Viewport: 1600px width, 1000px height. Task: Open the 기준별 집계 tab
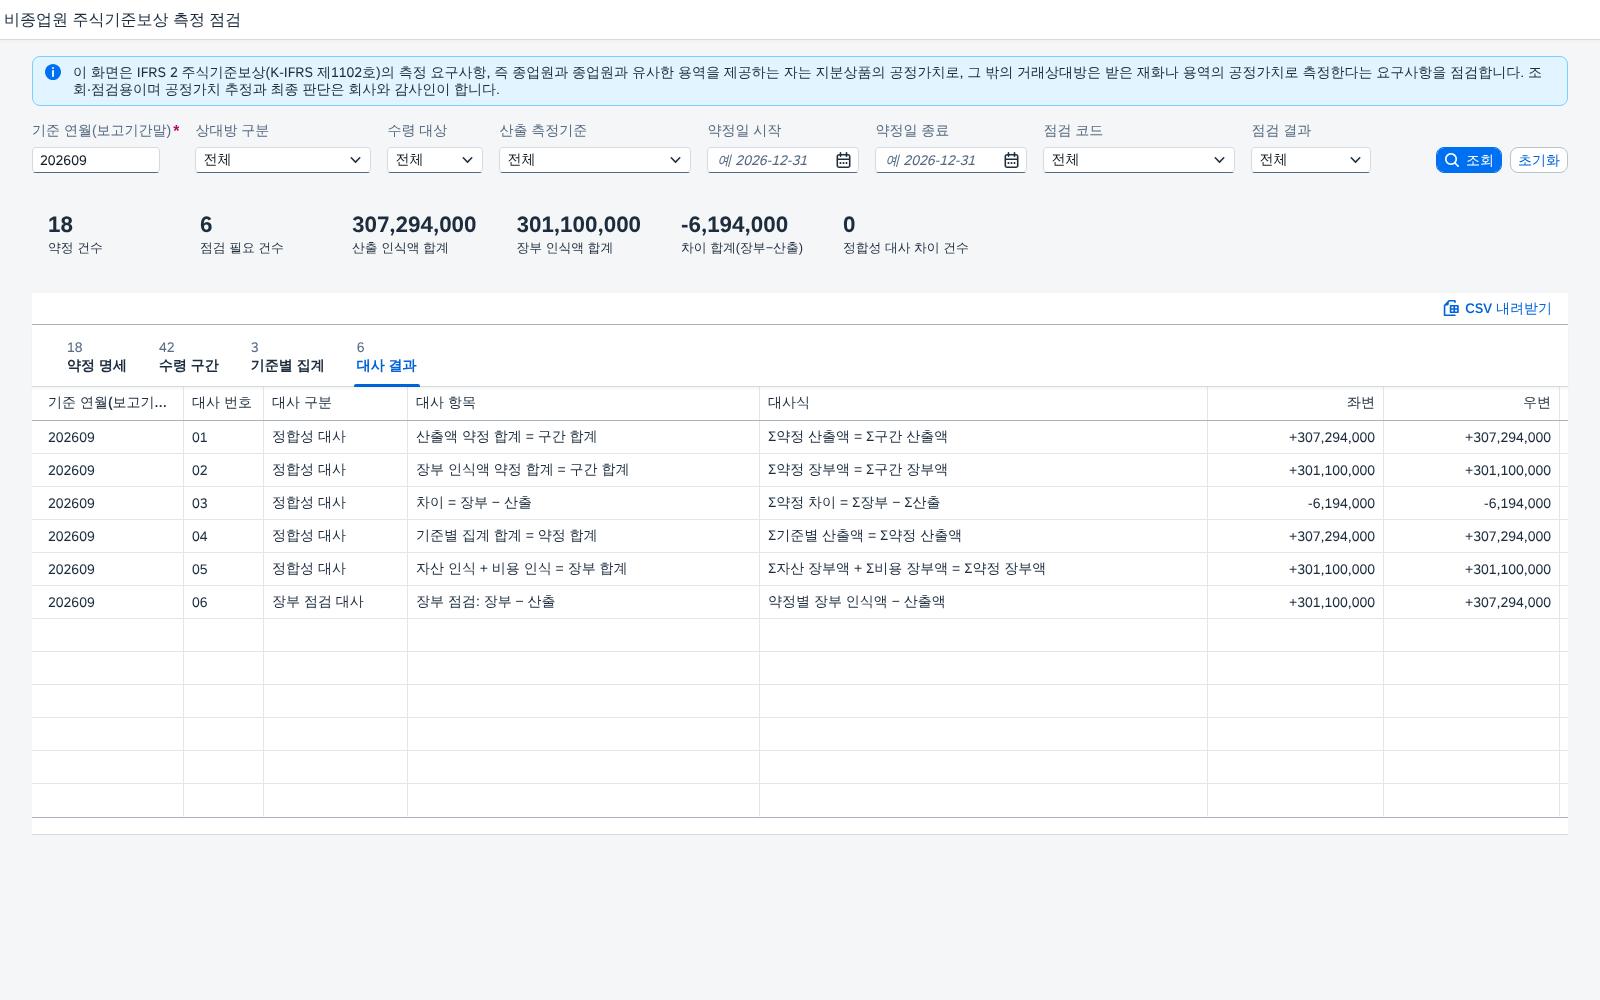tap(287, 357)
